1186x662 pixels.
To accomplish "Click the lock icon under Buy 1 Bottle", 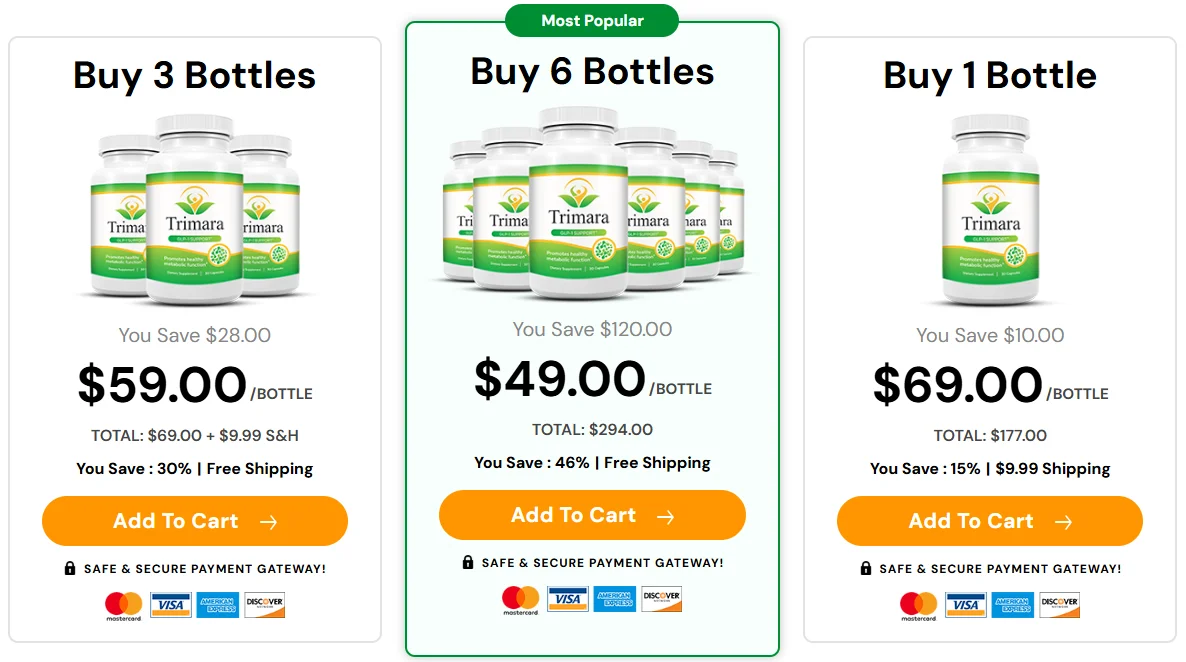I will point(866,569).
